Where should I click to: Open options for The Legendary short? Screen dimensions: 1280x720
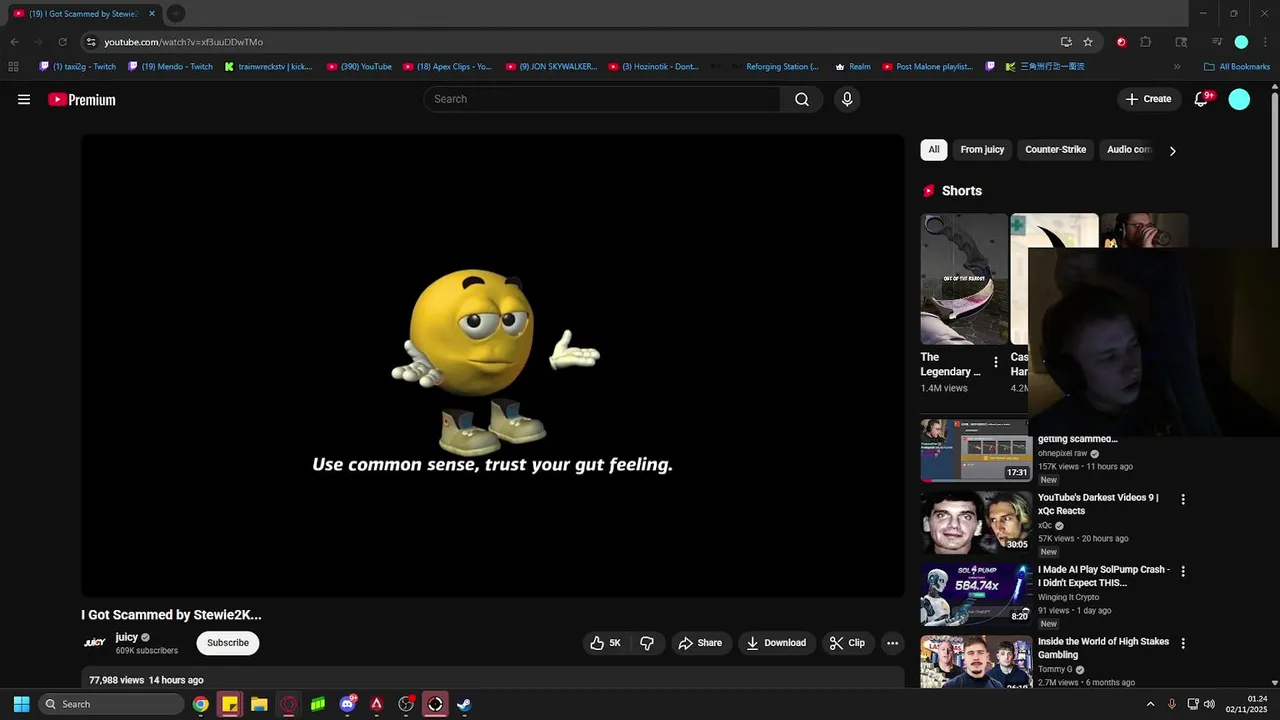[x=995, y=362]
